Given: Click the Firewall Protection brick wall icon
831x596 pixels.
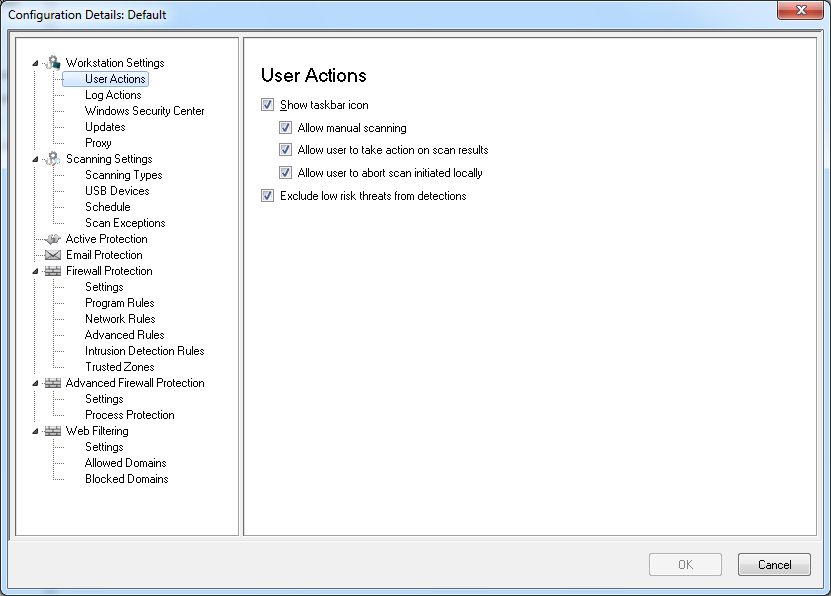Looking at the screenshot, I should [x=53, y=271].
